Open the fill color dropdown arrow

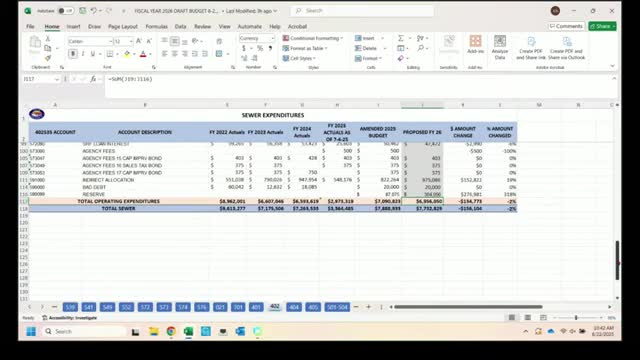(x=134, y=54)
